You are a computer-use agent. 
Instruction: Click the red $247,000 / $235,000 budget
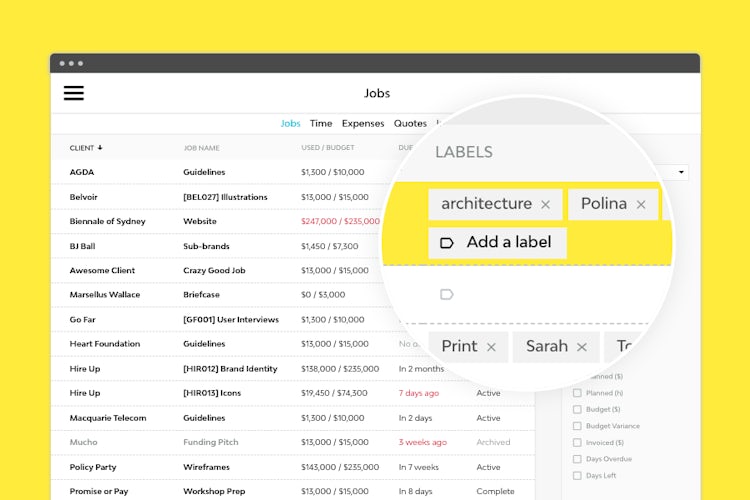coord(340,222)
